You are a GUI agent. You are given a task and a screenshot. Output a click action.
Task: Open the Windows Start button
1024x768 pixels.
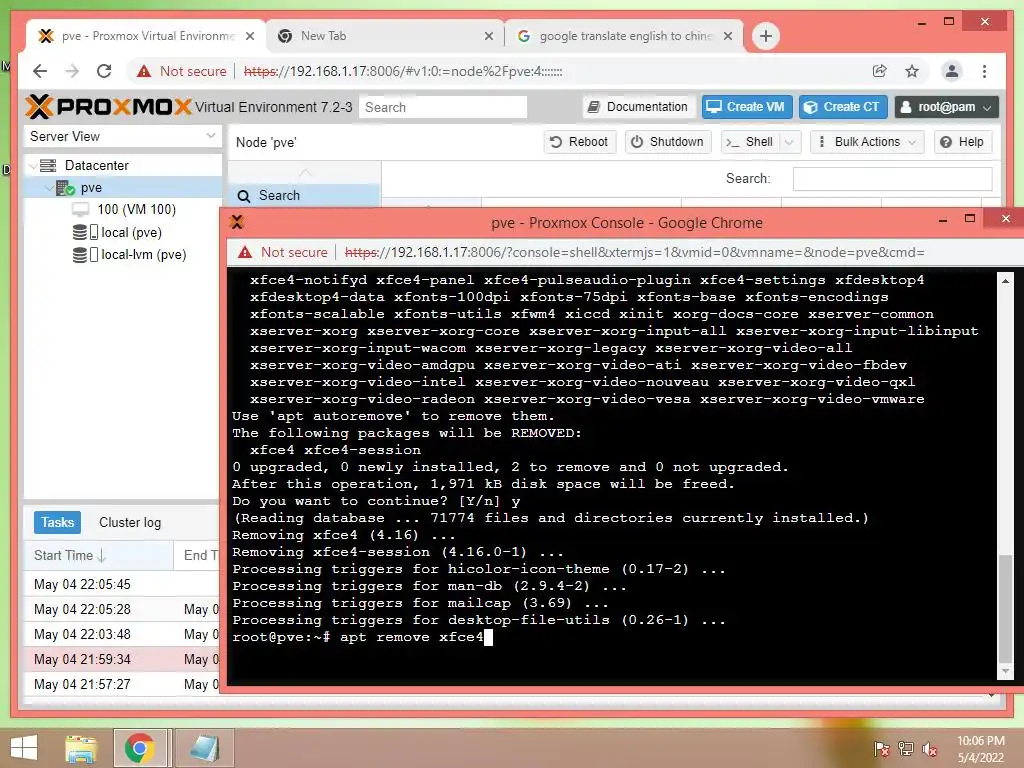pos(24,748)
